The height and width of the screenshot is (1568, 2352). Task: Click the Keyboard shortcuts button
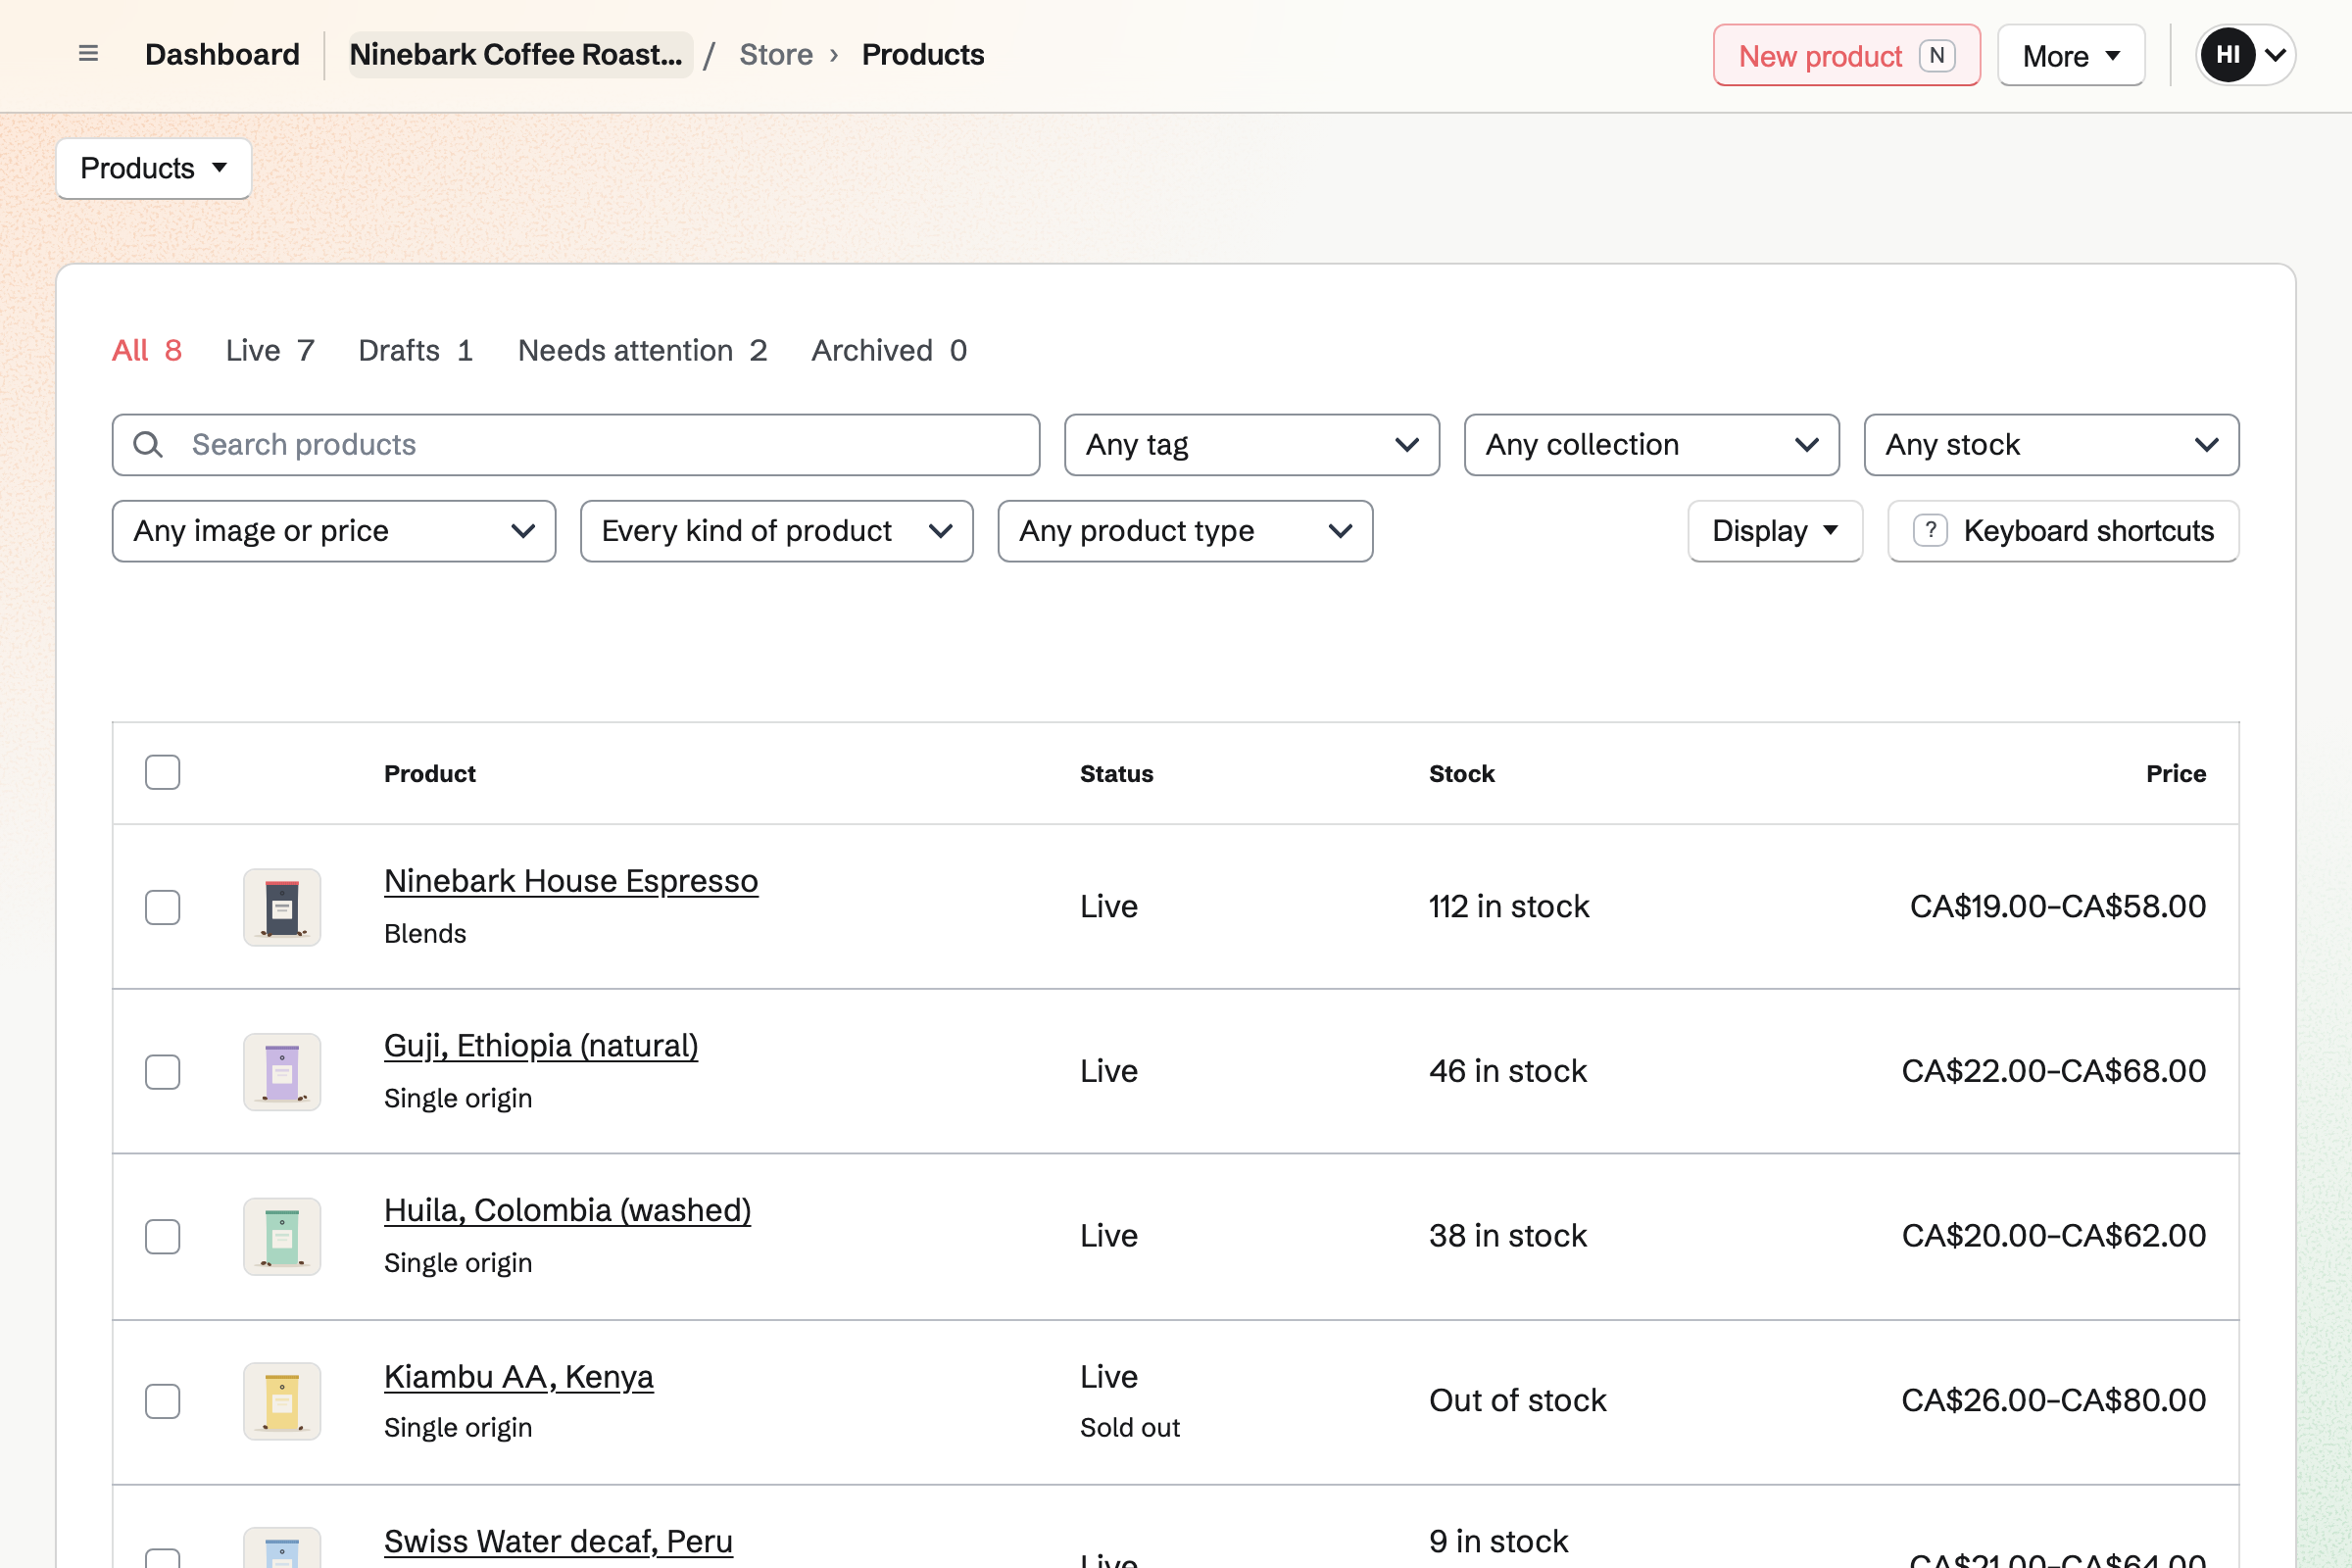2063,531
